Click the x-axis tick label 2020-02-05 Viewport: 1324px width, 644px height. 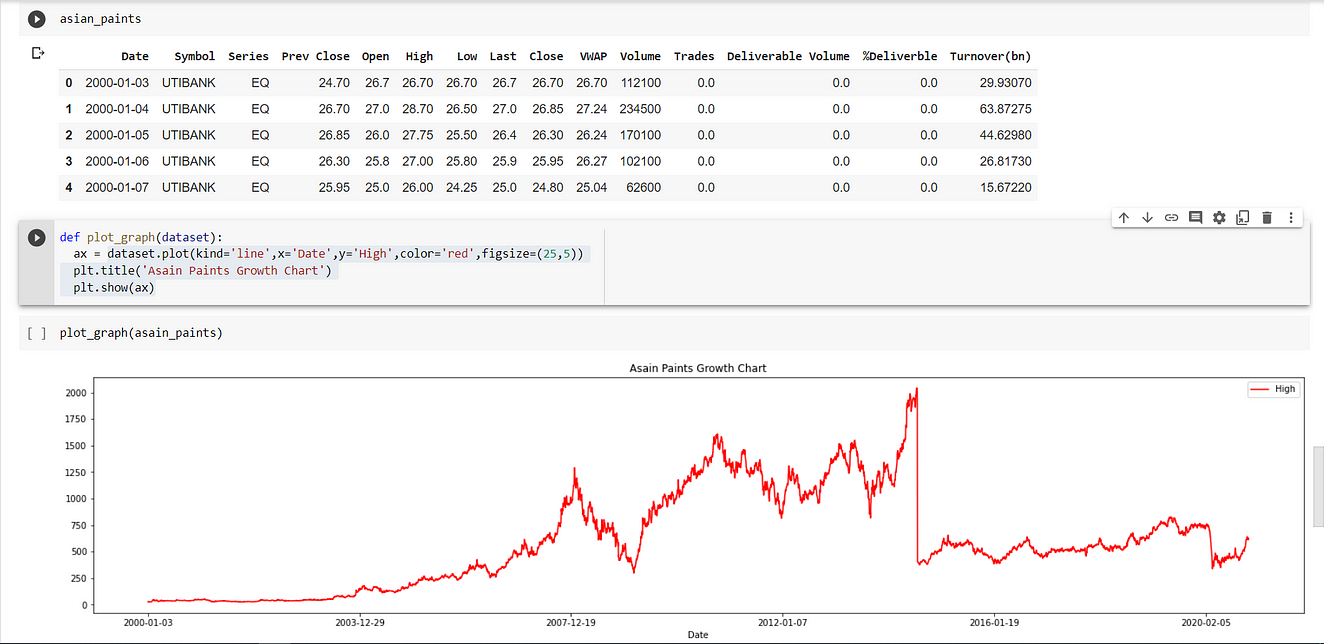pos(1207,620)
